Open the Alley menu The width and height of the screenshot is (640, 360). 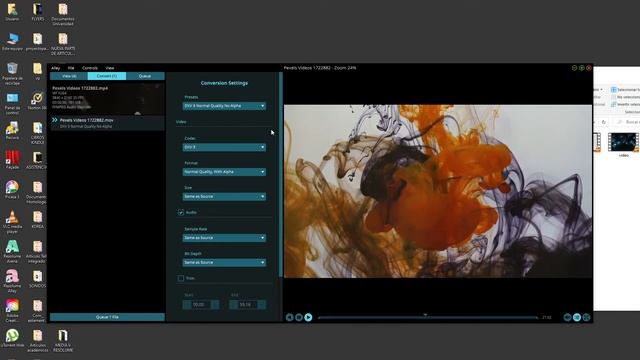(x=56, y=68)
